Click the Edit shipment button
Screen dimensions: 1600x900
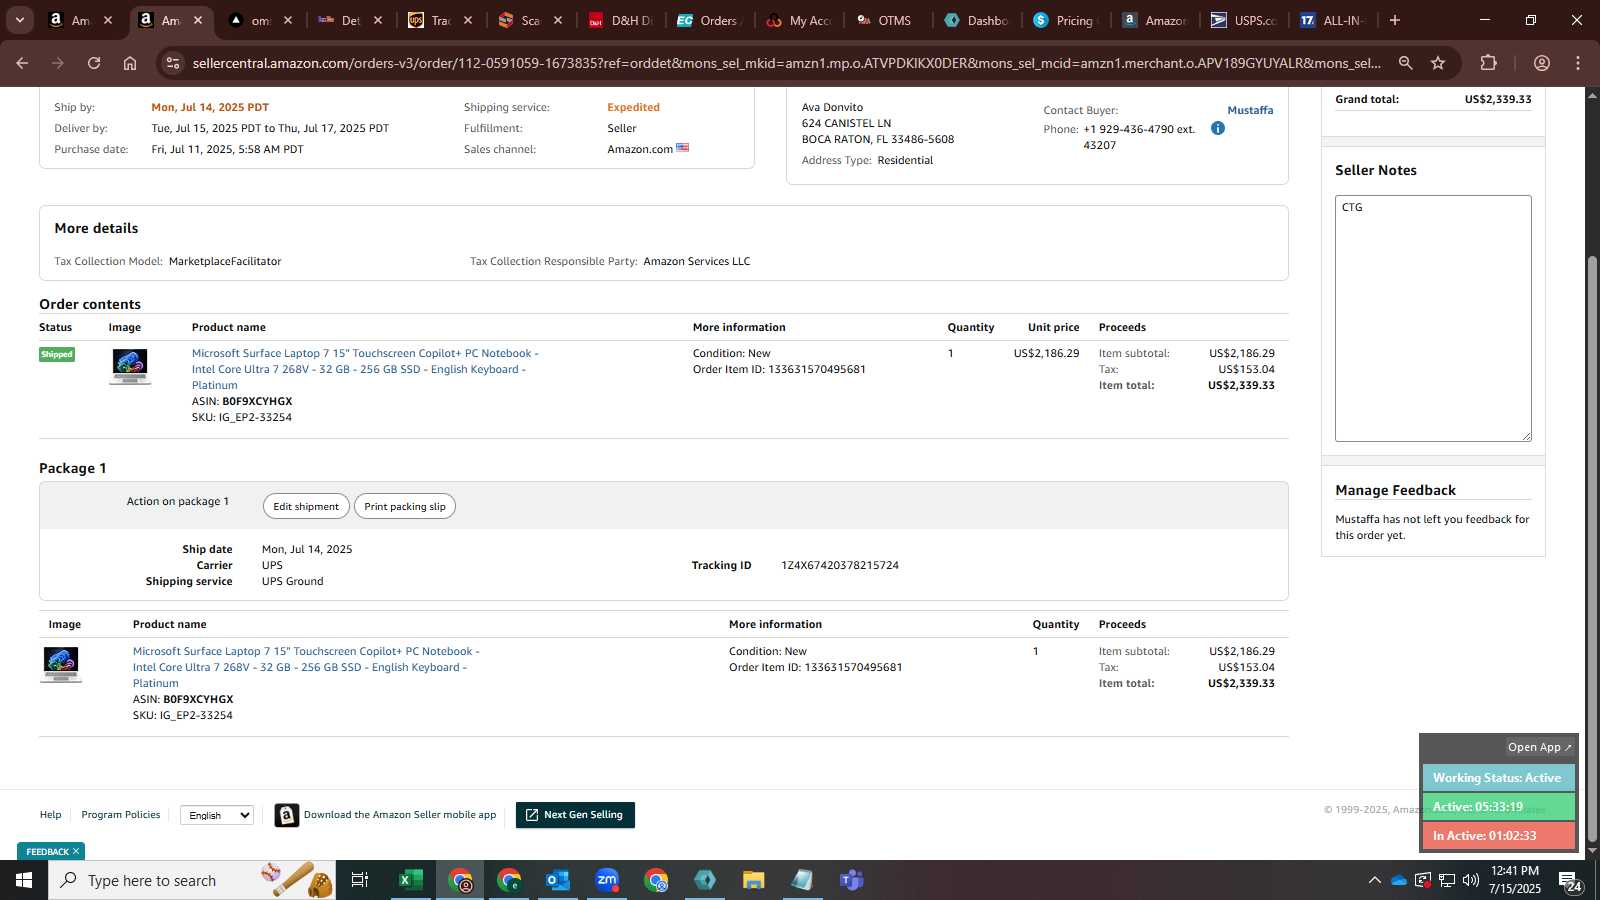[306, 506]
